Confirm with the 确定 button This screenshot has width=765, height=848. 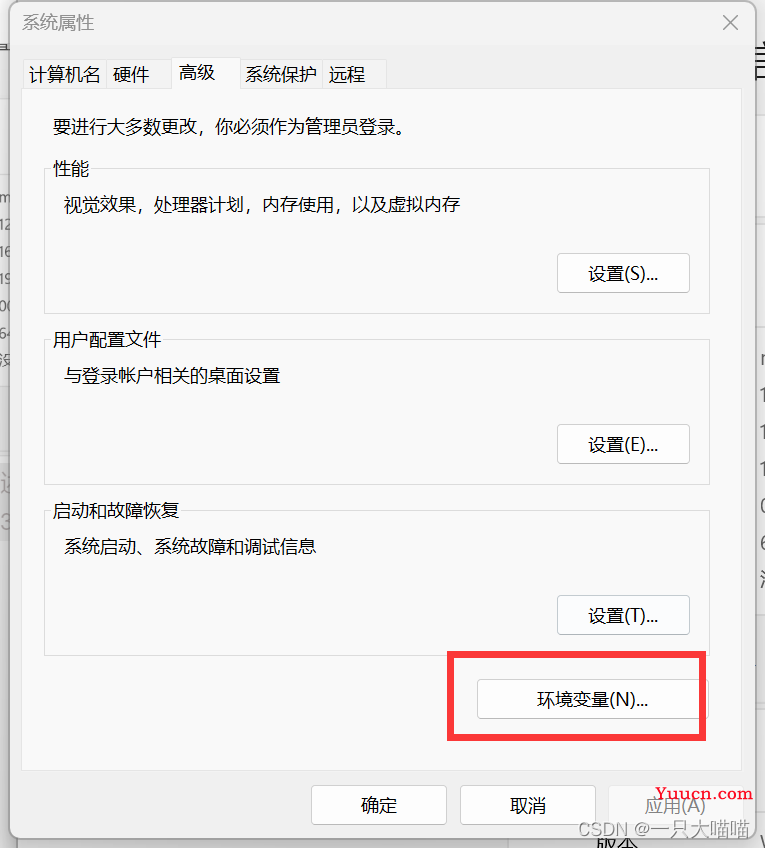[378, 805]
